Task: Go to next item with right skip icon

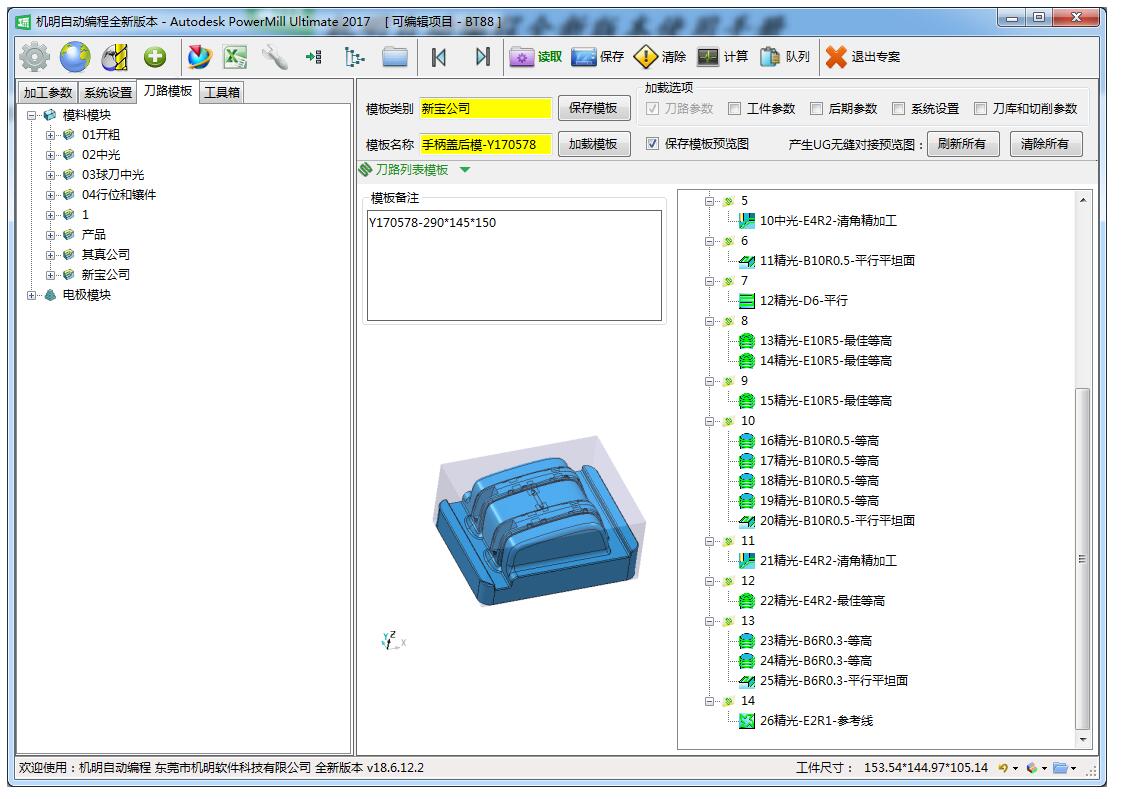Action: (483, 56)
